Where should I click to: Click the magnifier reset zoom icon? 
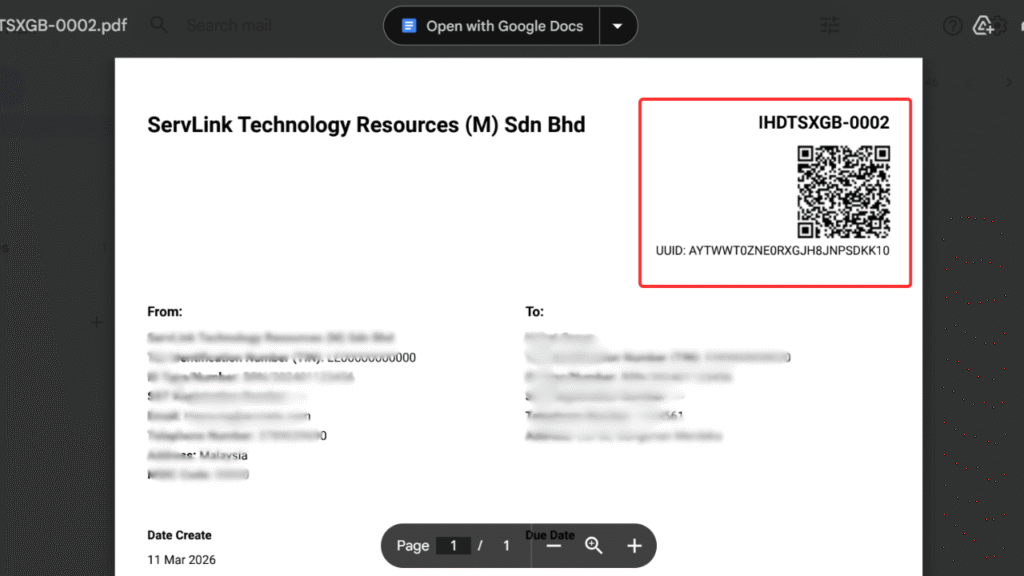click(594, 545)
